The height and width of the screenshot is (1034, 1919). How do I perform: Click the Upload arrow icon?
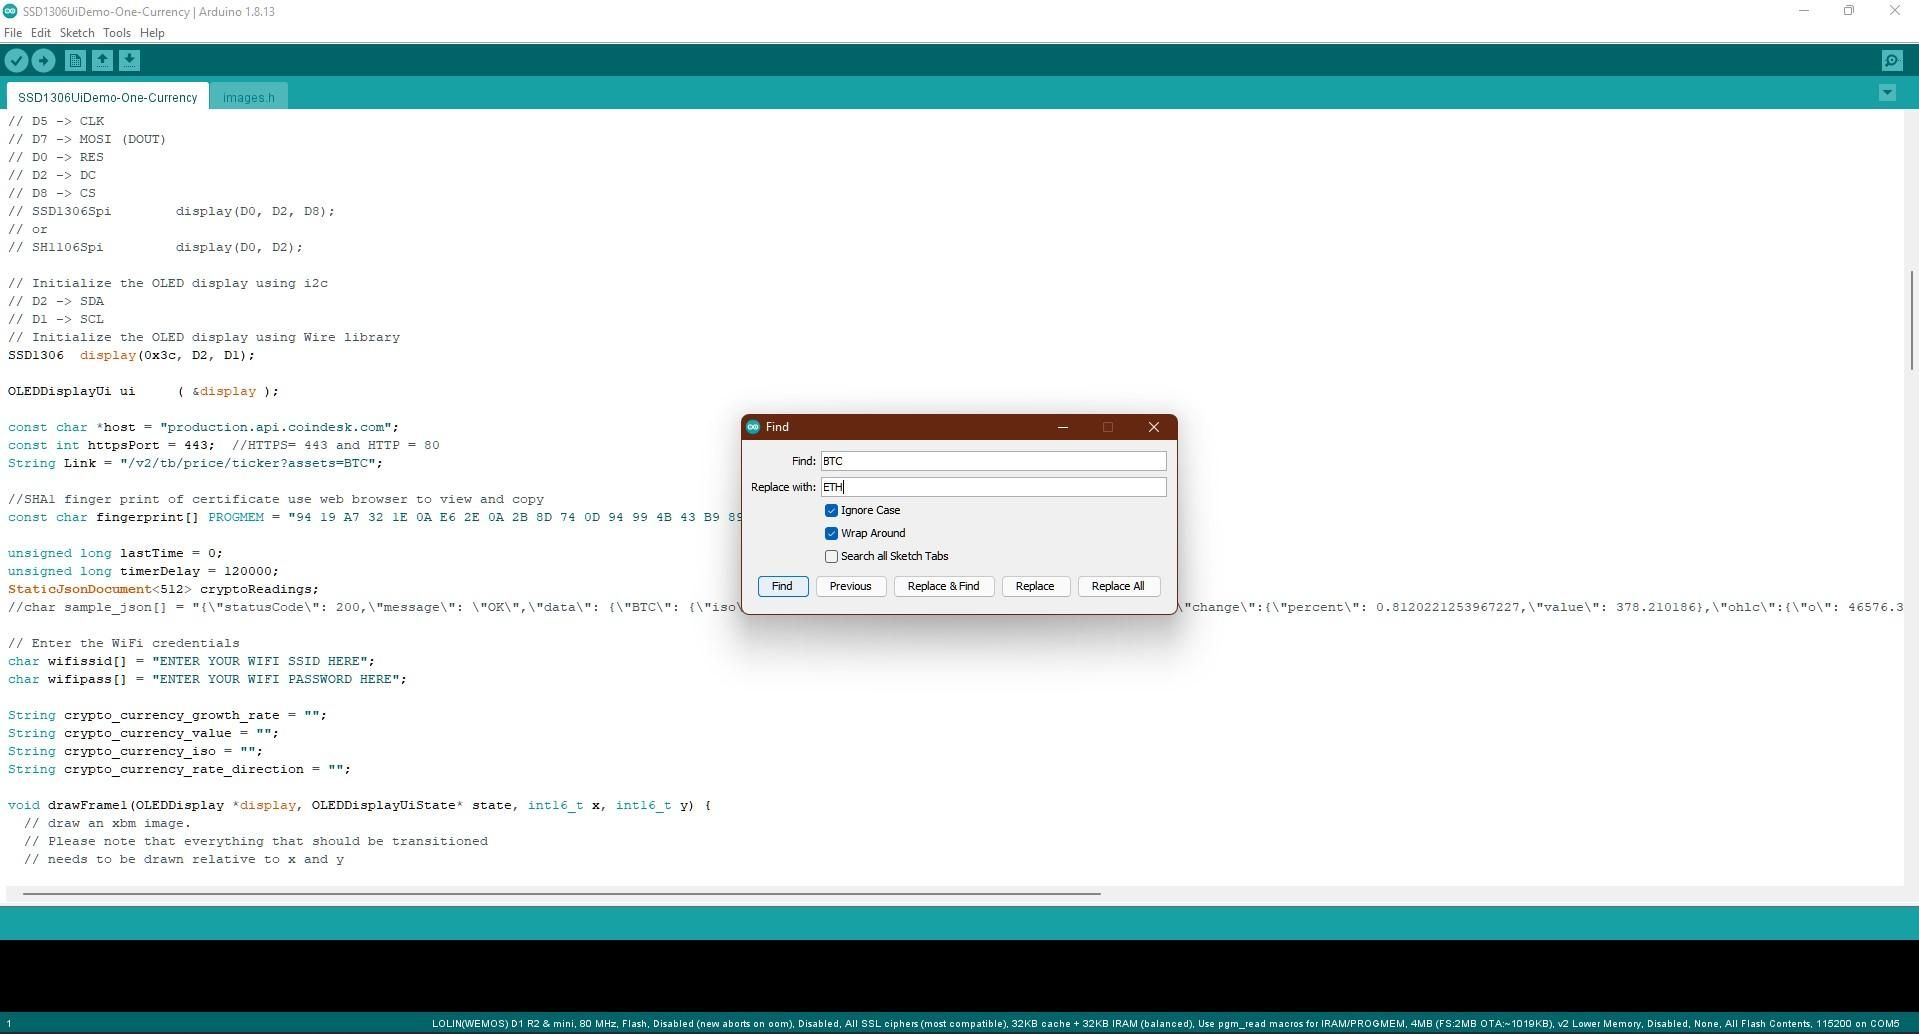click(43, 60)
